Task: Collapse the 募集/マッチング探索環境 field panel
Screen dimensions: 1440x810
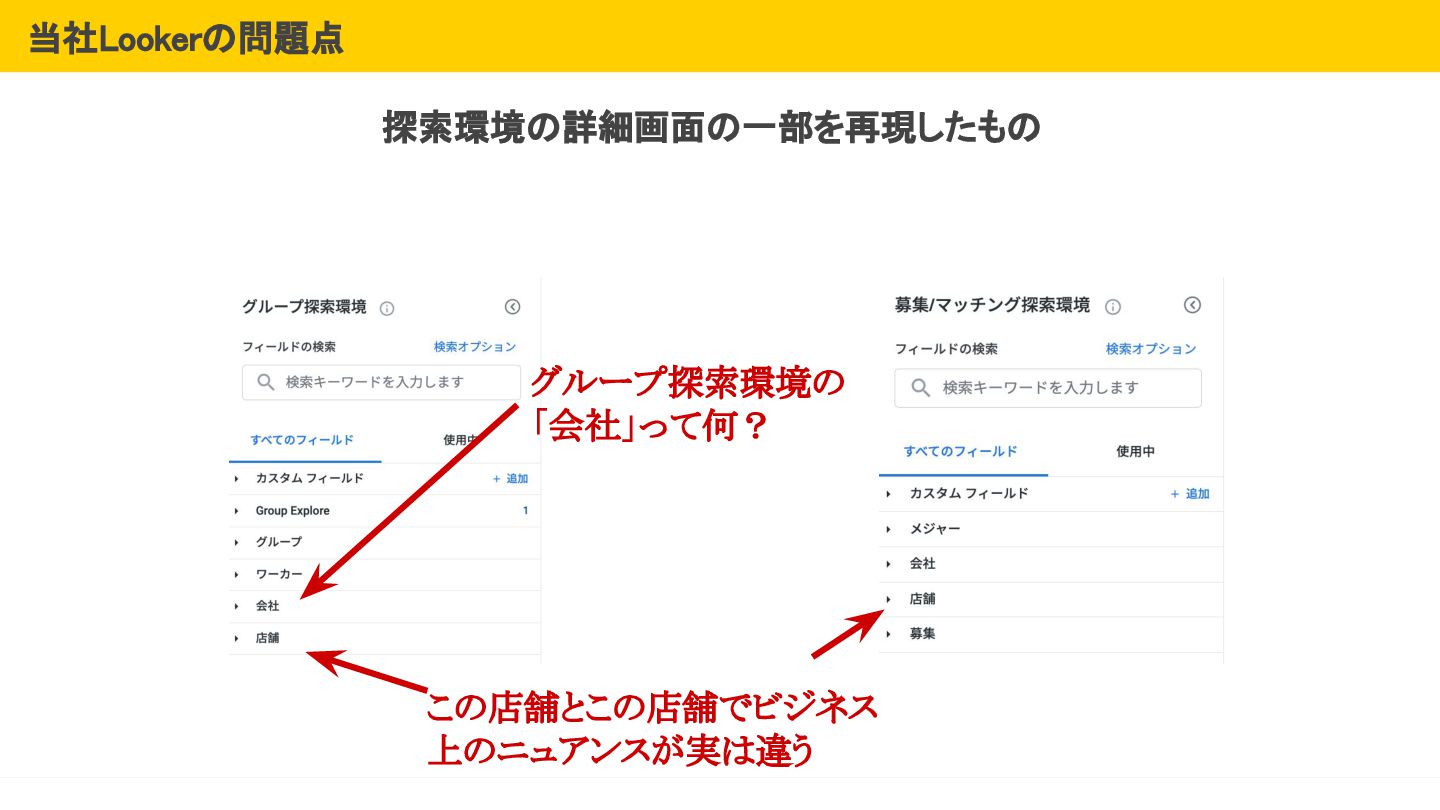Action: pyautogui.click(x=1192, y=305)
